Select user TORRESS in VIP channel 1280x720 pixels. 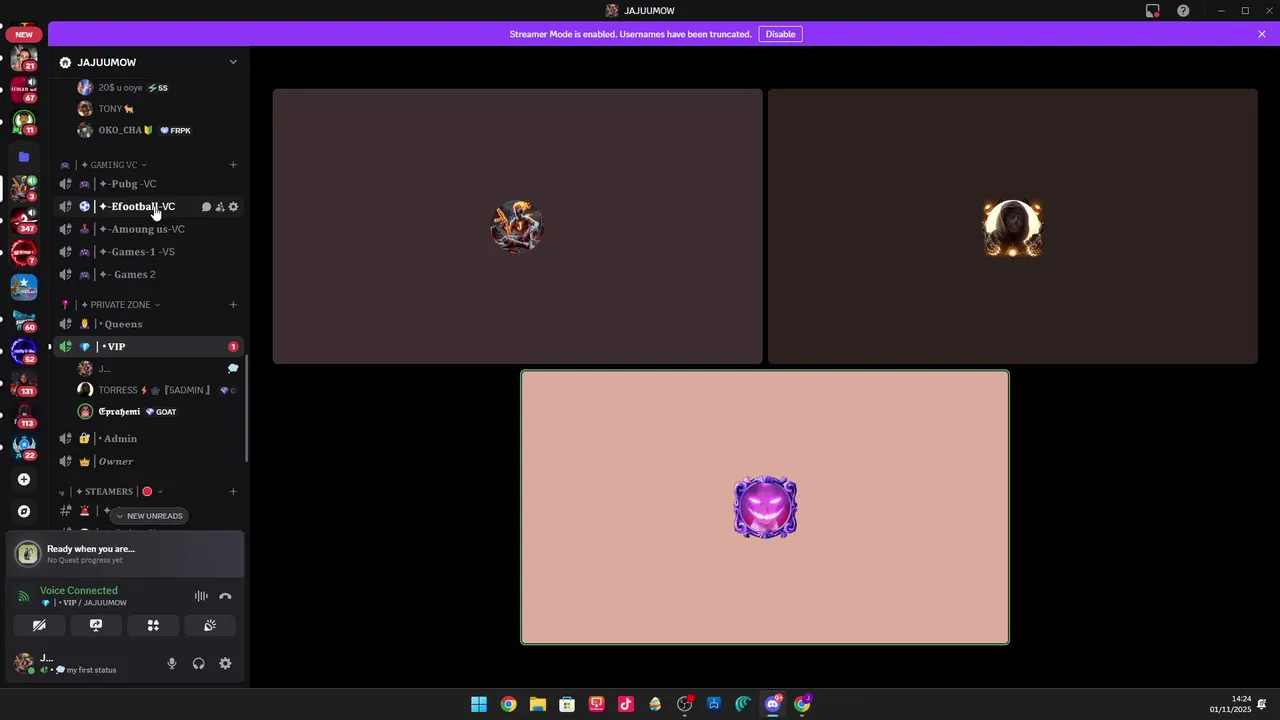tap(158, 390)
